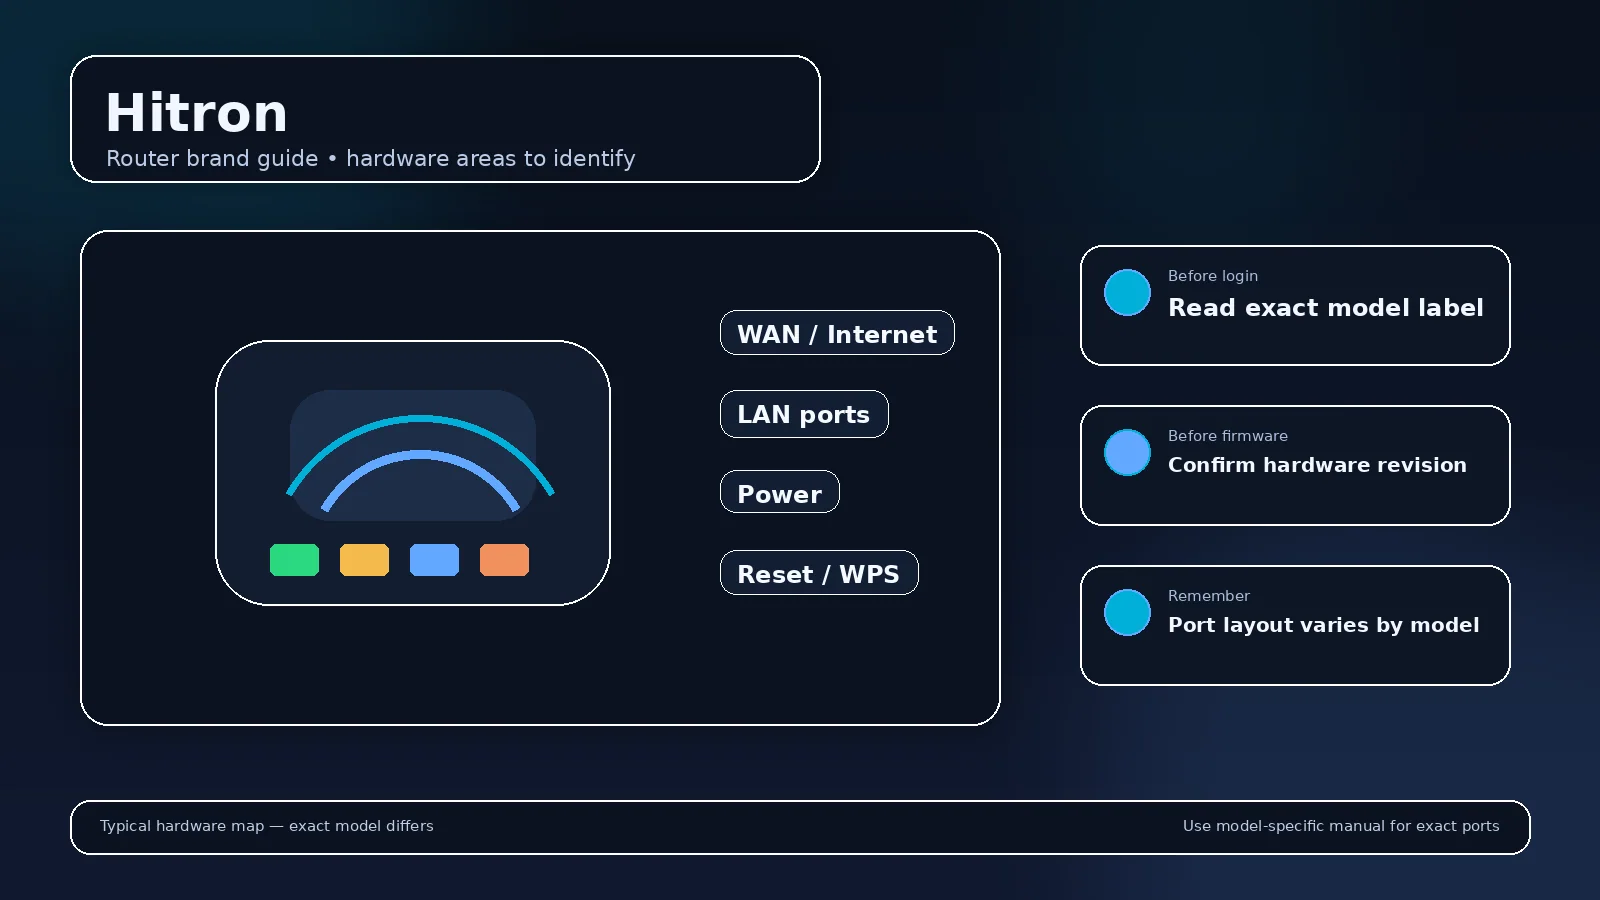Click the Before login caption
Image resolution: width=1600 pixels, height=900 pixels.
1213,276
